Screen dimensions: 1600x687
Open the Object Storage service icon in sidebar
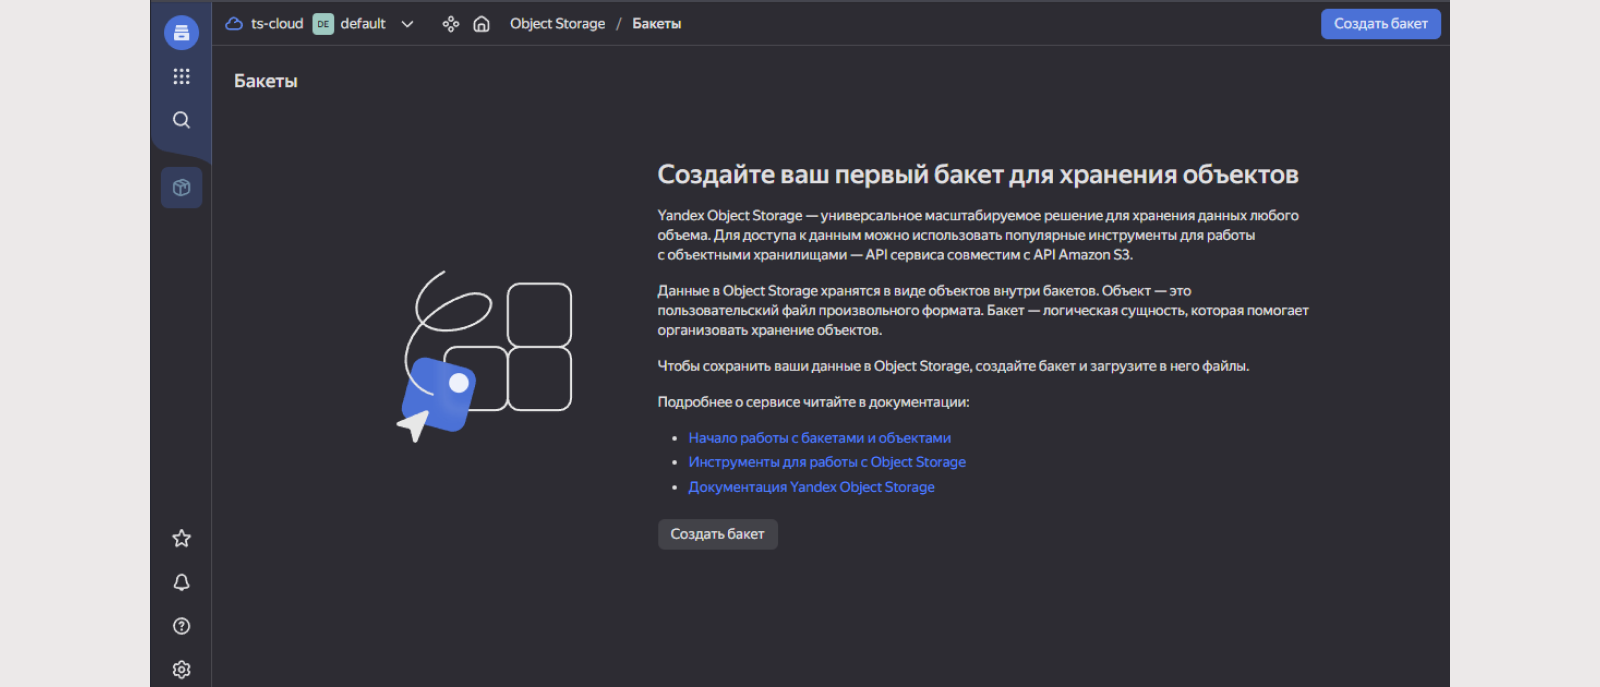tap(181, 33)
